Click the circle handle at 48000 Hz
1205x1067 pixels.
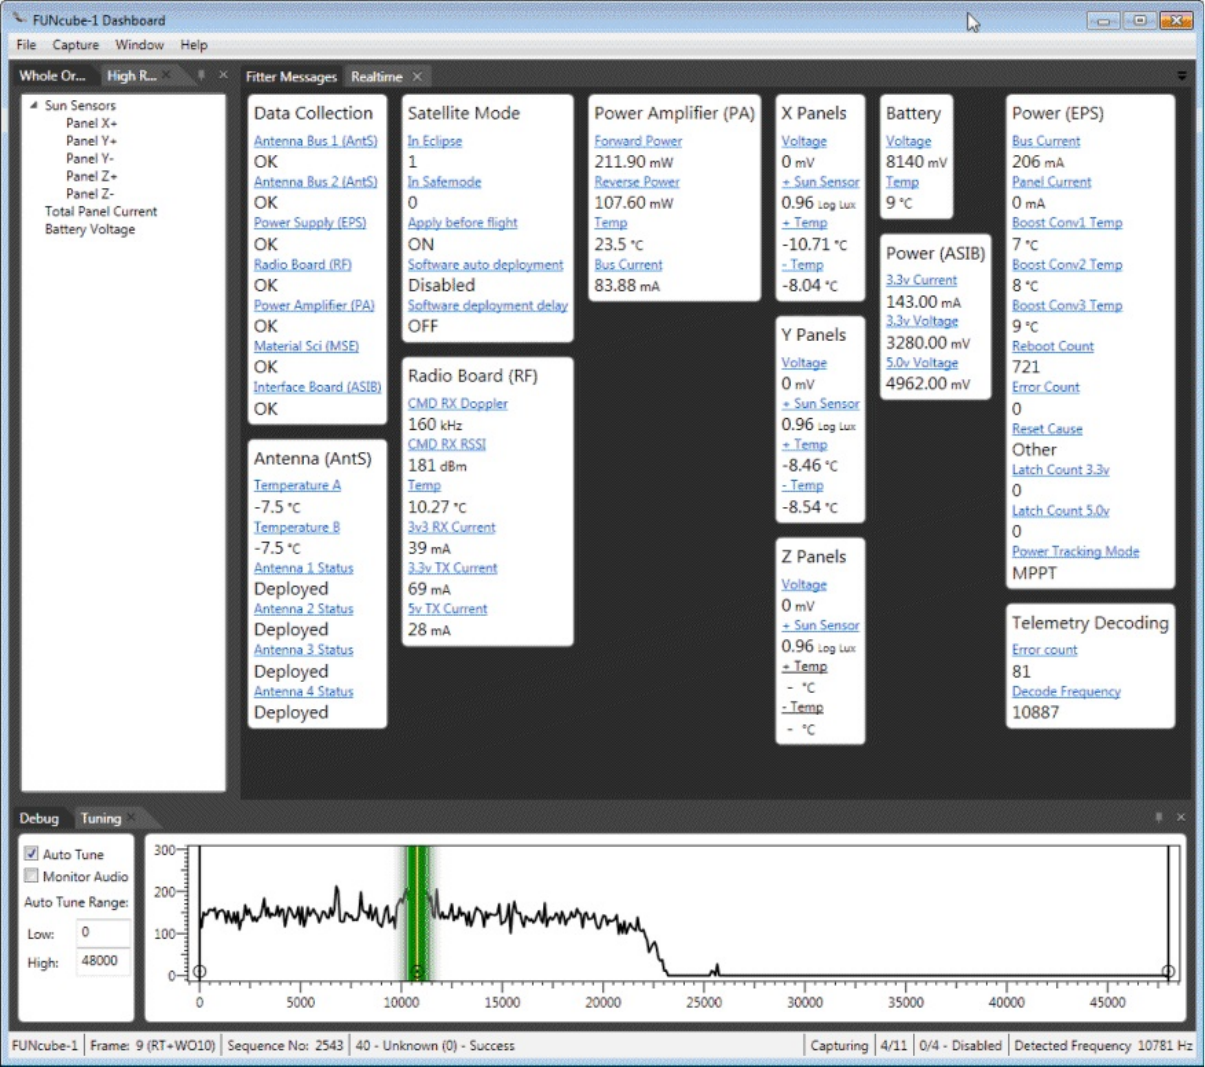pos(1167,971)
